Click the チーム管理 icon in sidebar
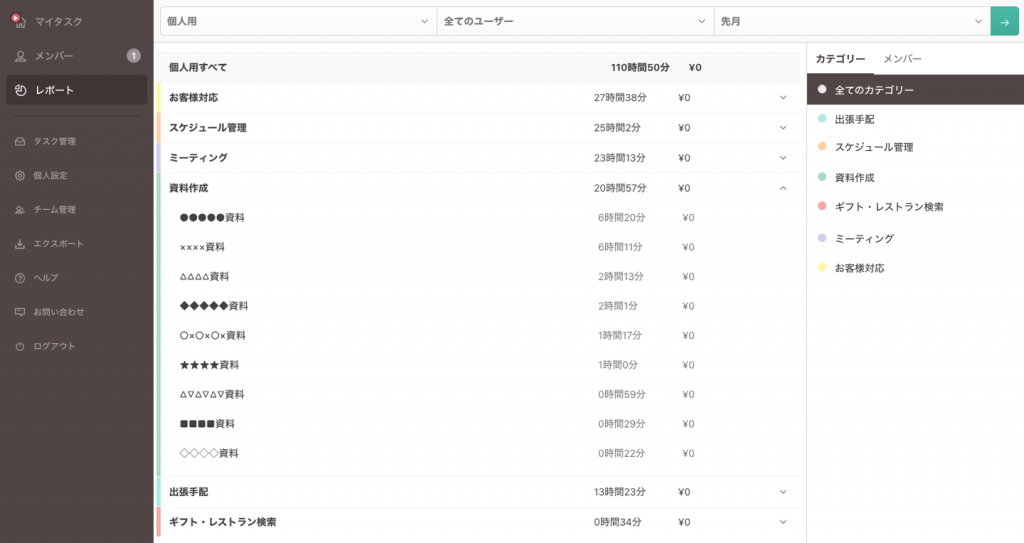 (x=20, y=210)
